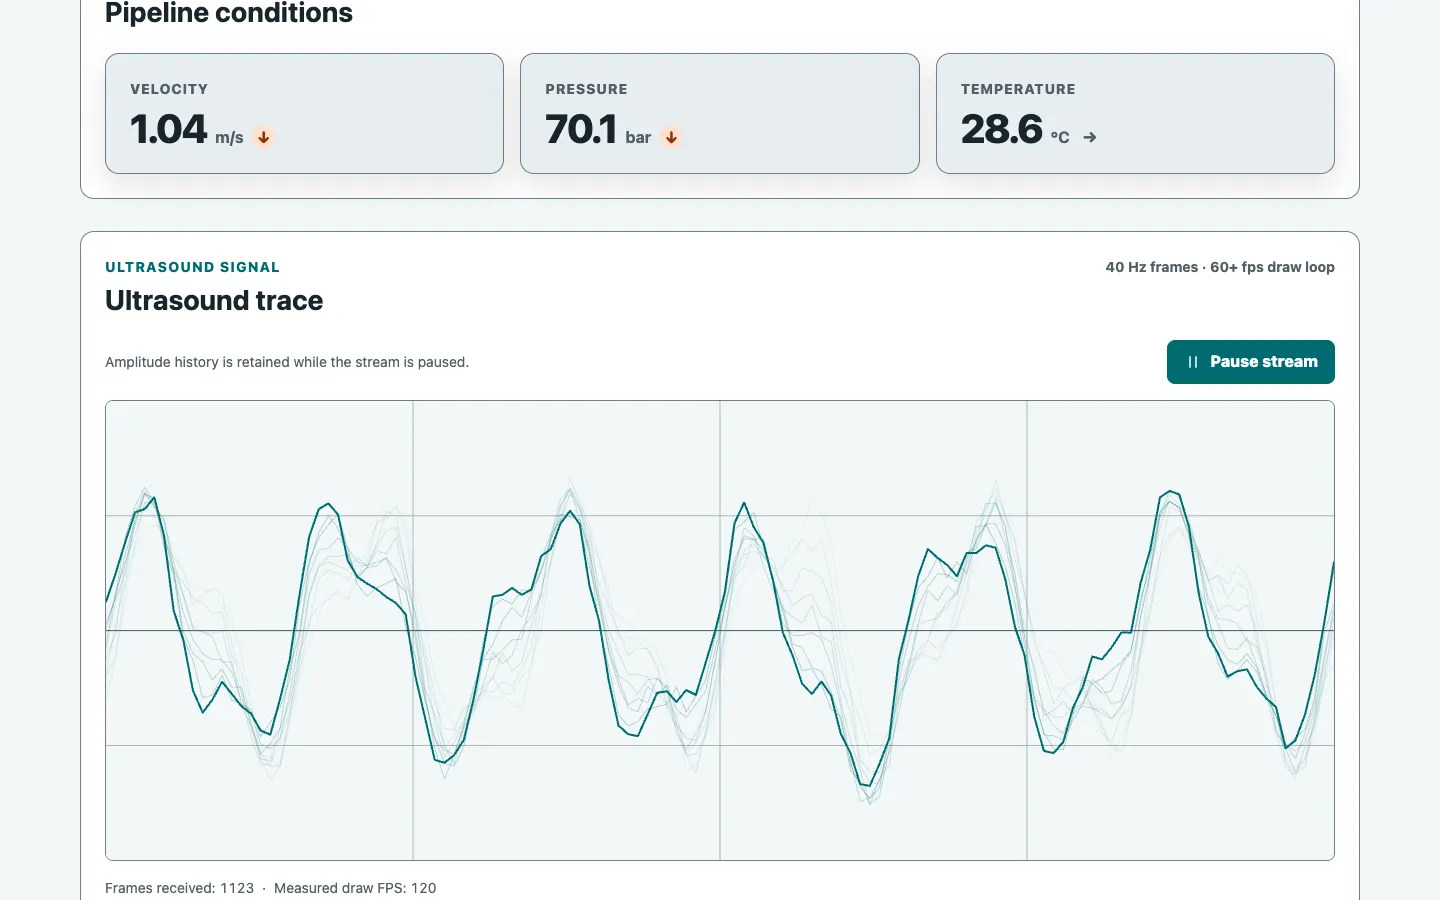The height and width of the screenshot is (900, 1440).
Task: Click the ultrasound waveform chart canvas
Action: (720, 630)
